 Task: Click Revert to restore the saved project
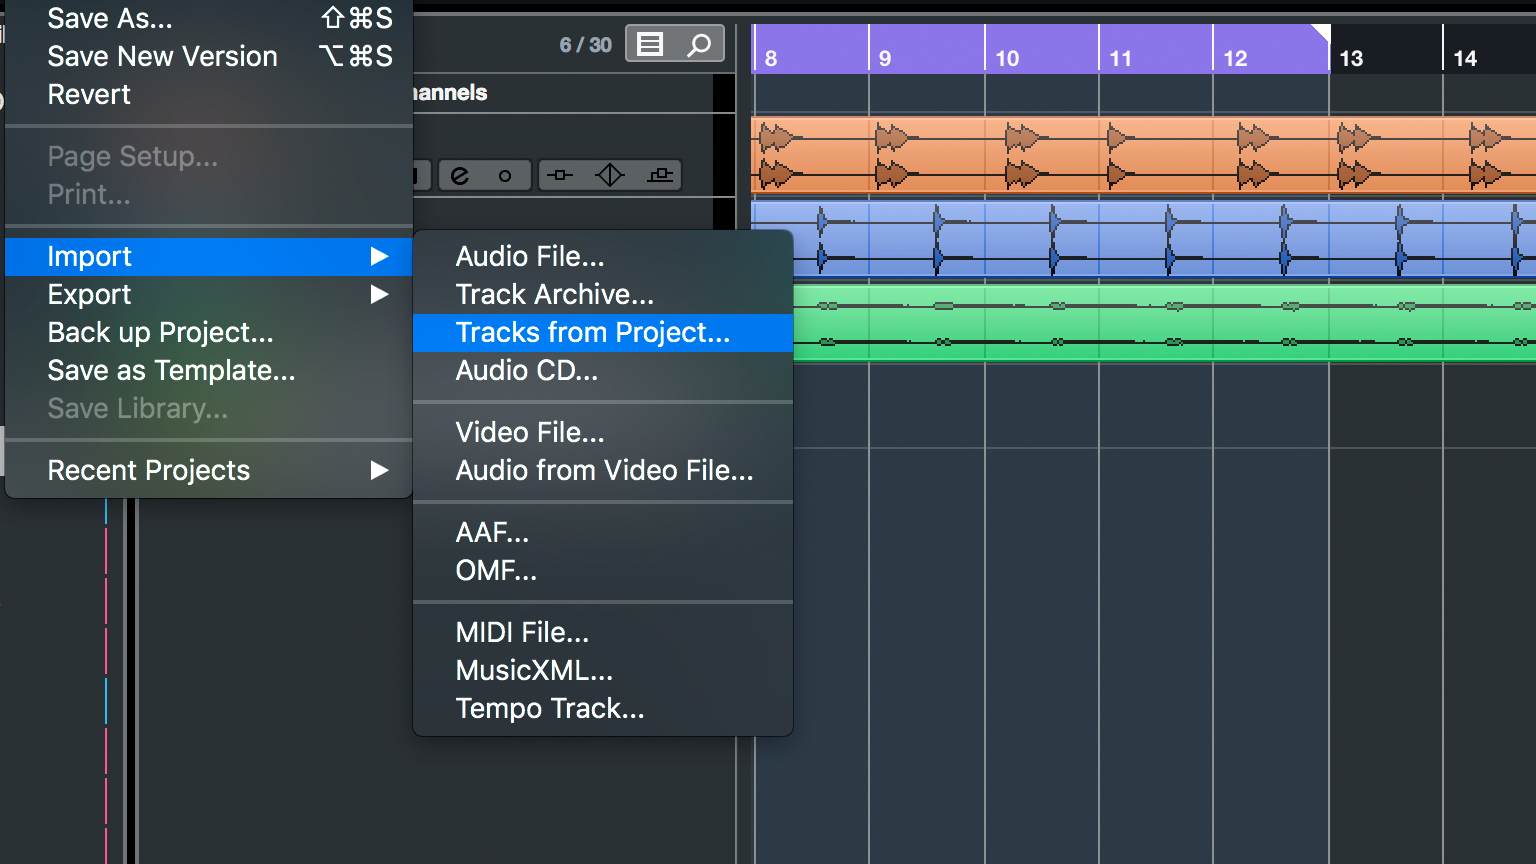click(89, 94)
